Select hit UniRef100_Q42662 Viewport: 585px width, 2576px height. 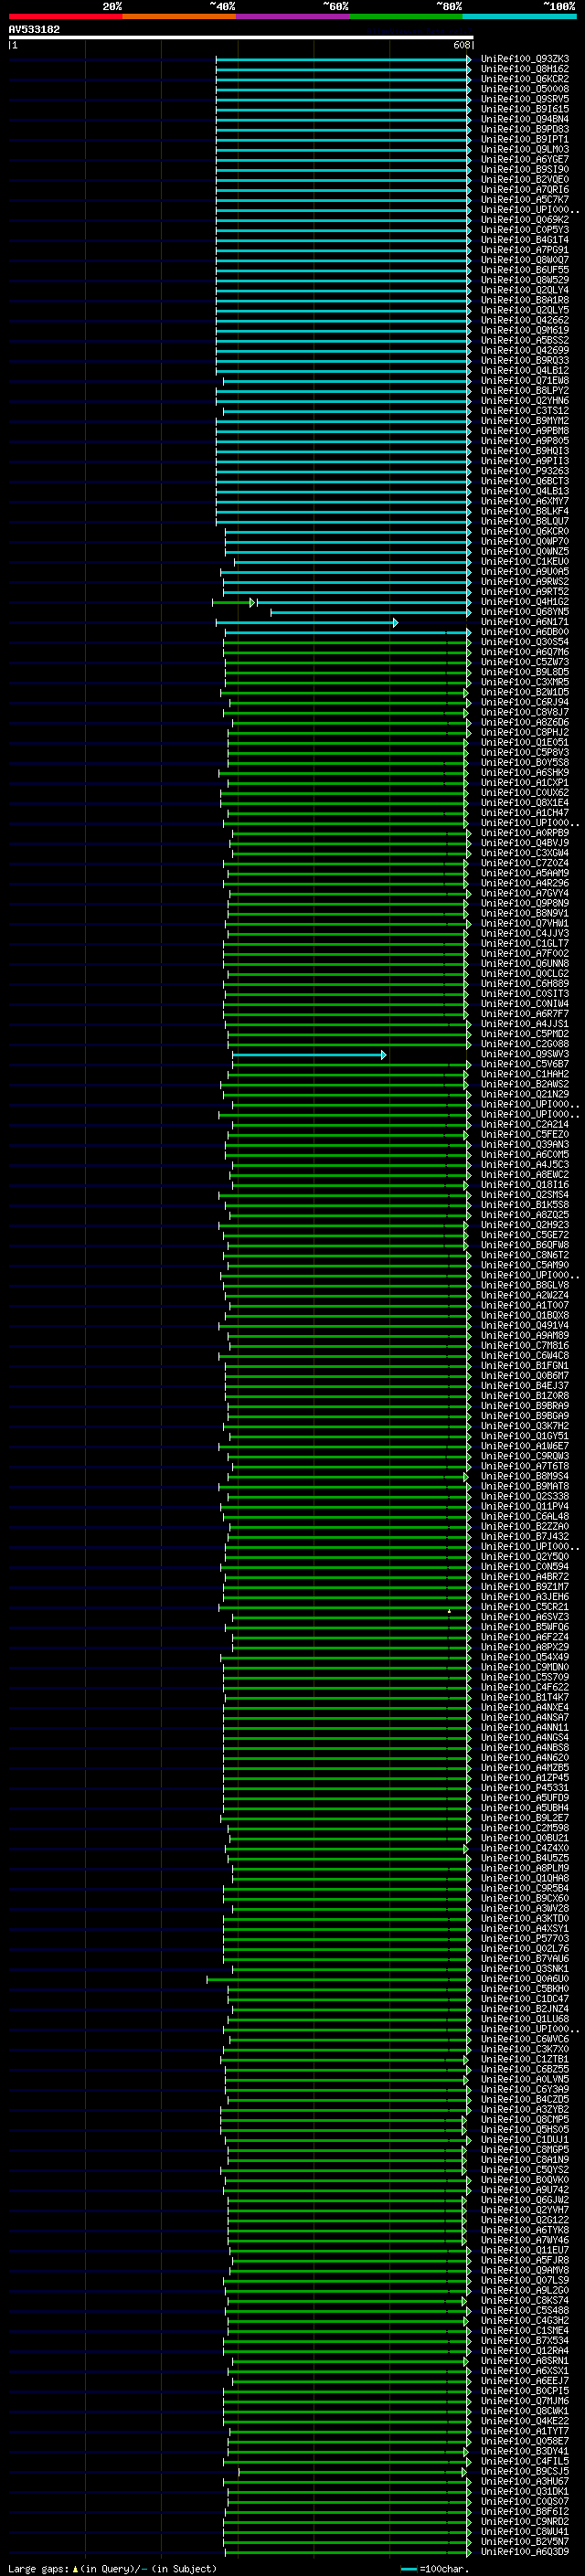point(524,321)
